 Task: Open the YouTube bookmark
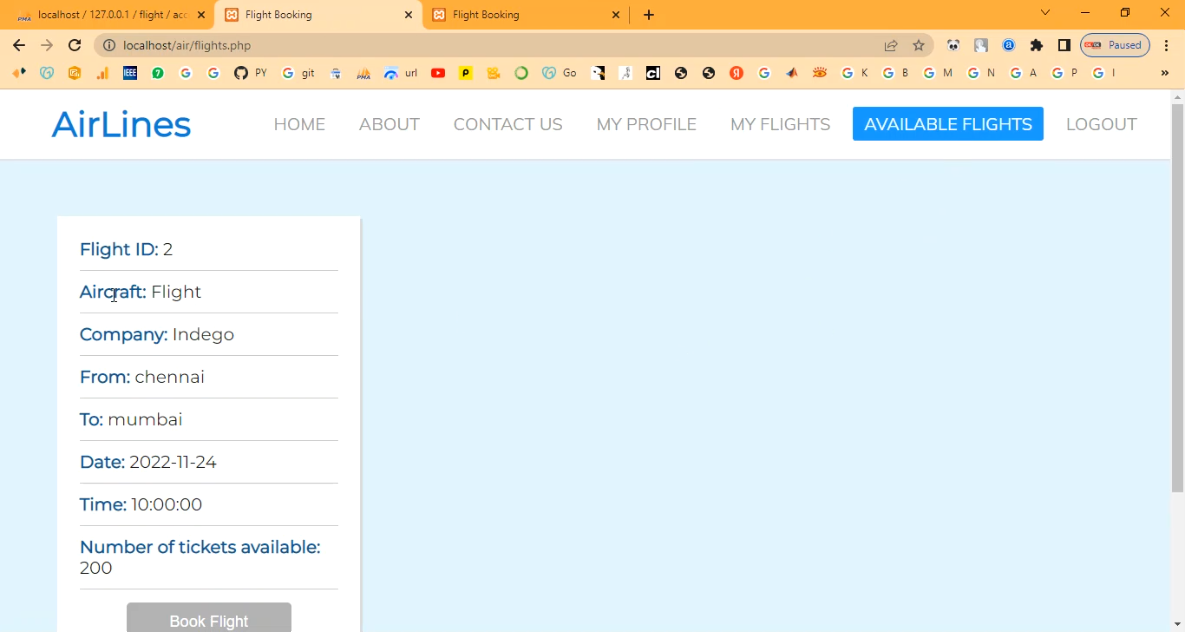click(438, 73)
